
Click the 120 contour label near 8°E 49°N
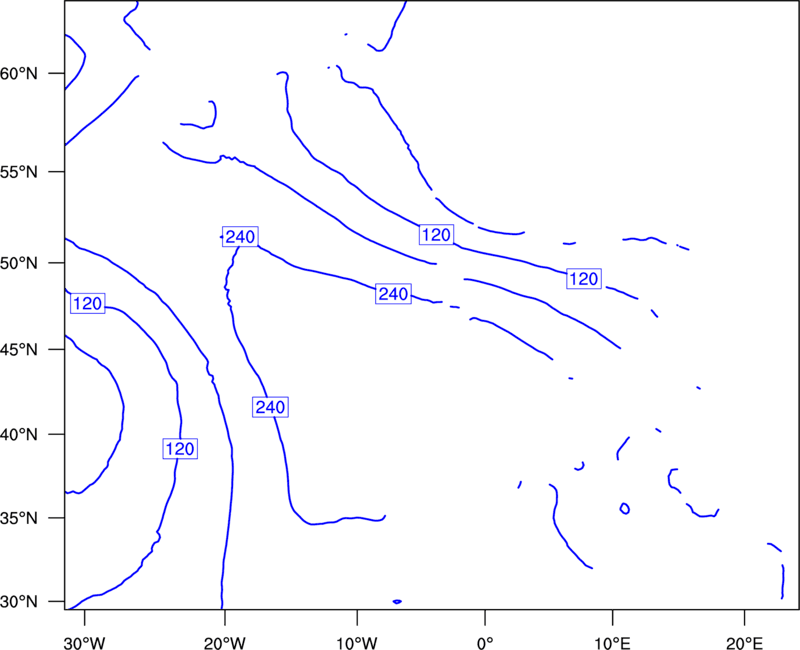coord(584,279)
